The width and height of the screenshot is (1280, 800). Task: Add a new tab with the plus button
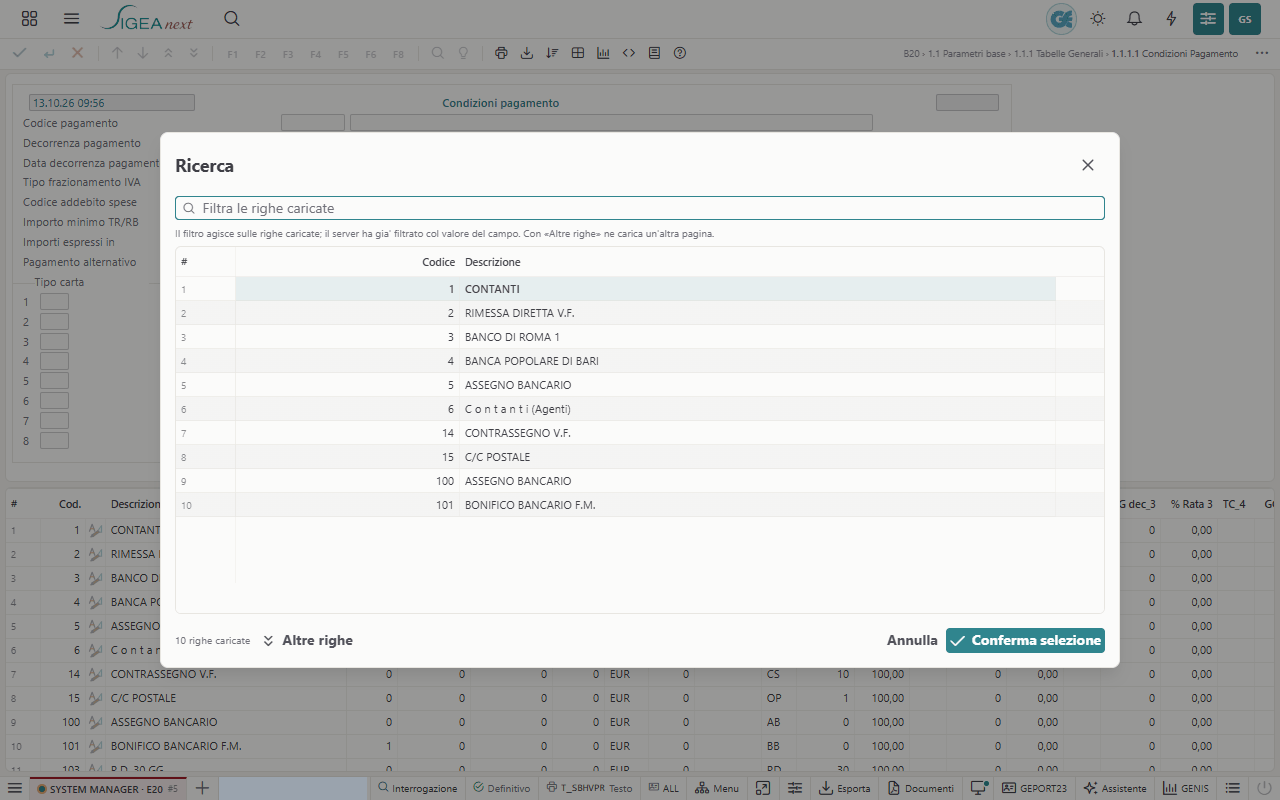click(x=202, y=788)
